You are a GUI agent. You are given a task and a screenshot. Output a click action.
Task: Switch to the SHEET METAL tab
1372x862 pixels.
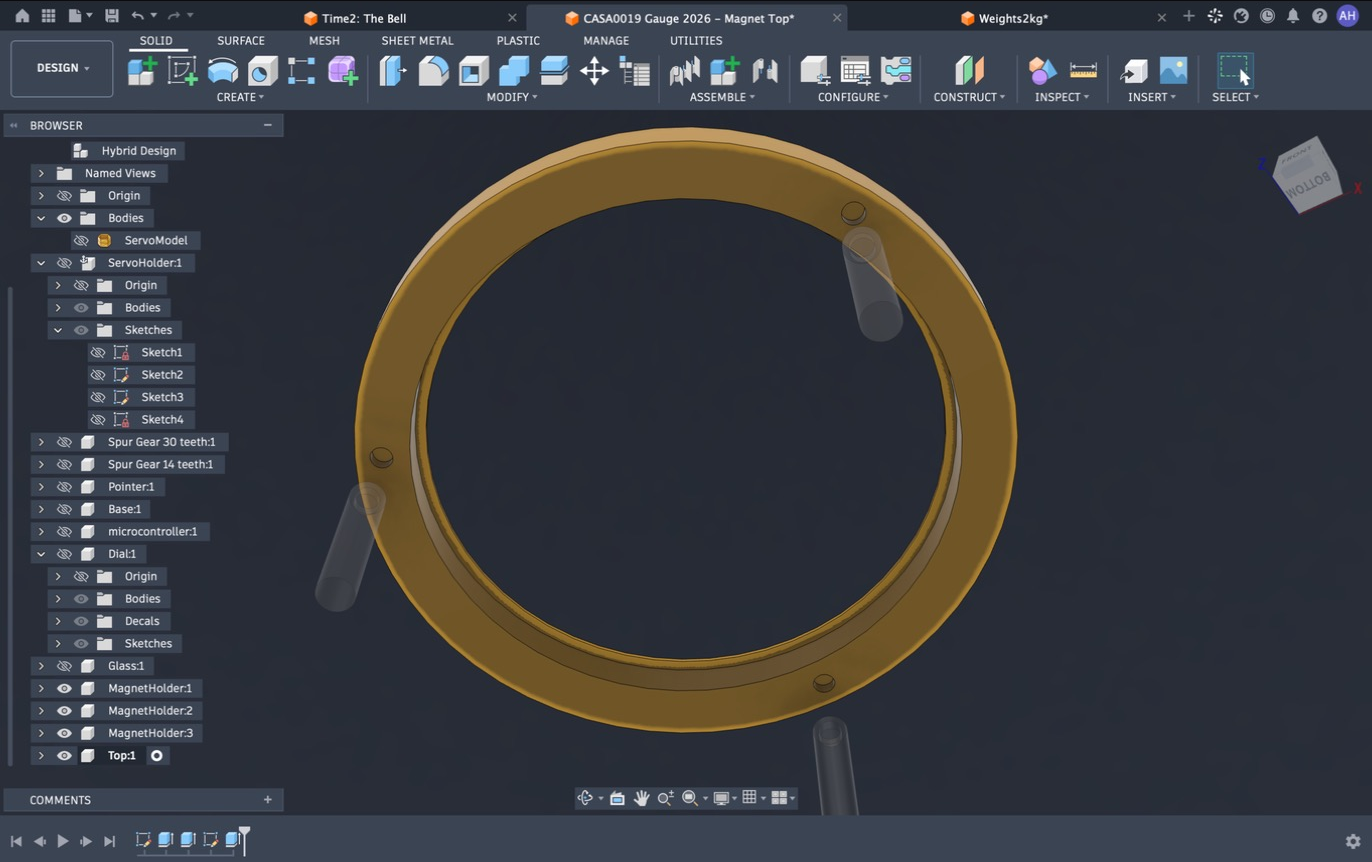tap(417, 41)
